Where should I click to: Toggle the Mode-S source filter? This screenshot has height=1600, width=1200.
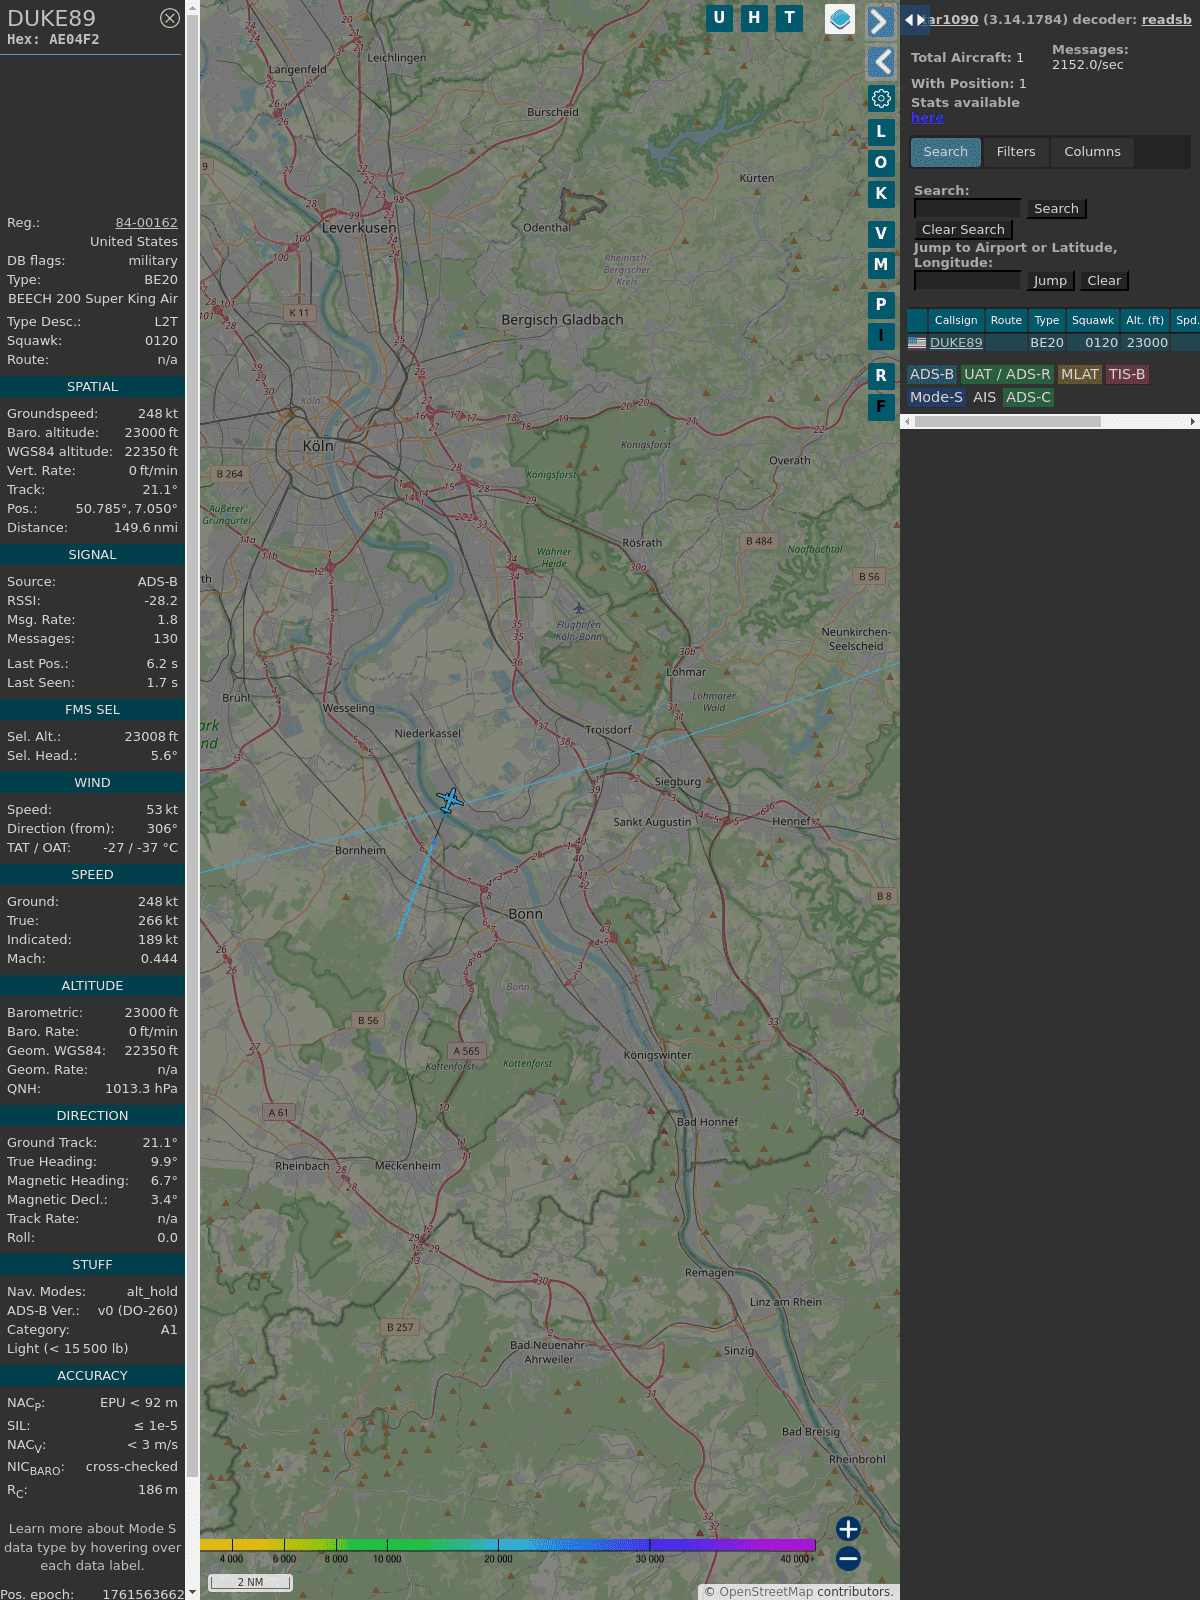point(936,397)
